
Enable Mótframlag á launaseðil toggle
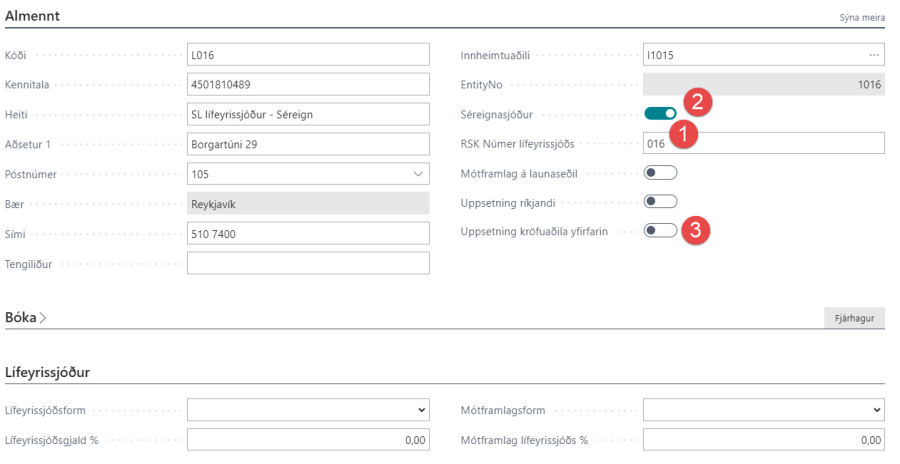[x=660, y=173]
